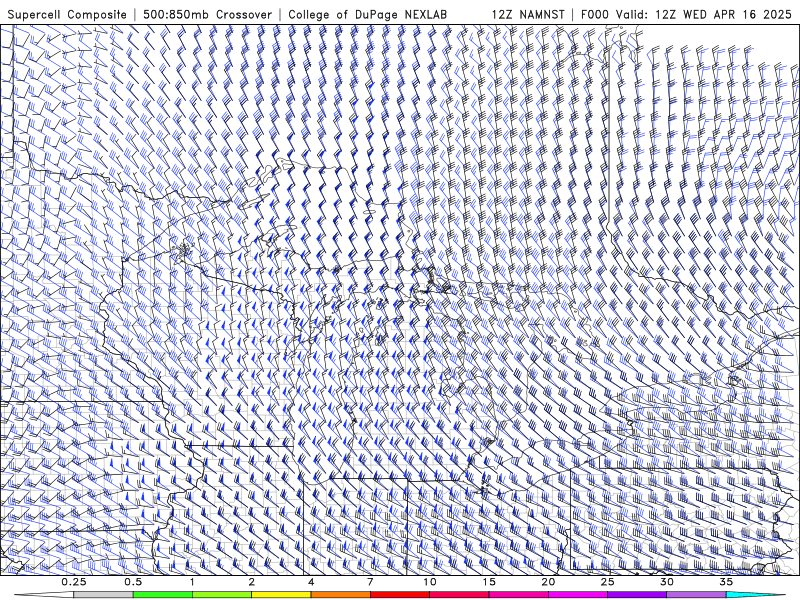Viewport: 800px width, 600px height.
Task: Click the colorbar label reading 35
Action: [726, 582]
